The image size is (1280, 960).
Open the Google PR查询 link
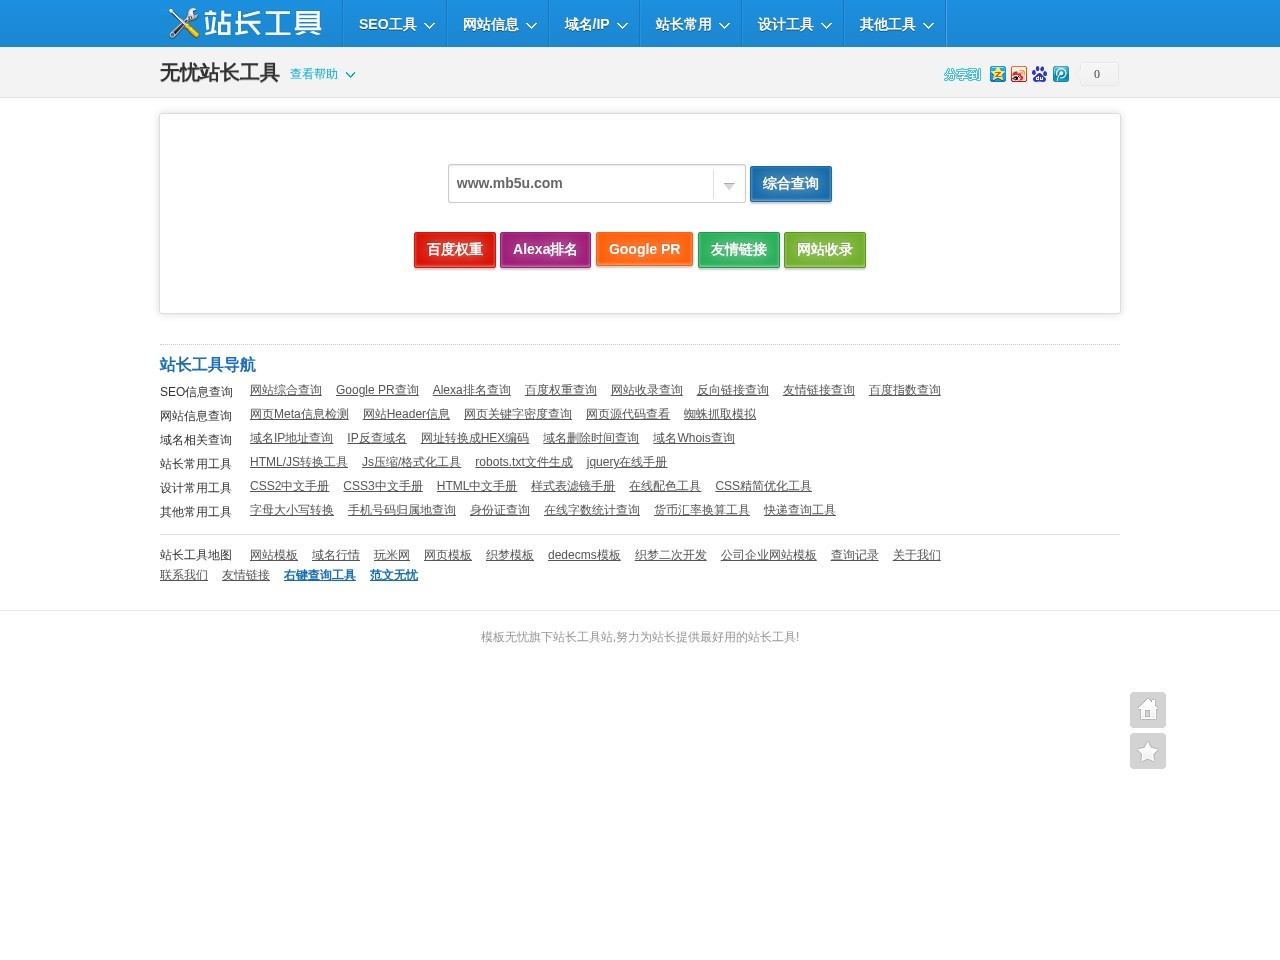[x=377, y=390]
